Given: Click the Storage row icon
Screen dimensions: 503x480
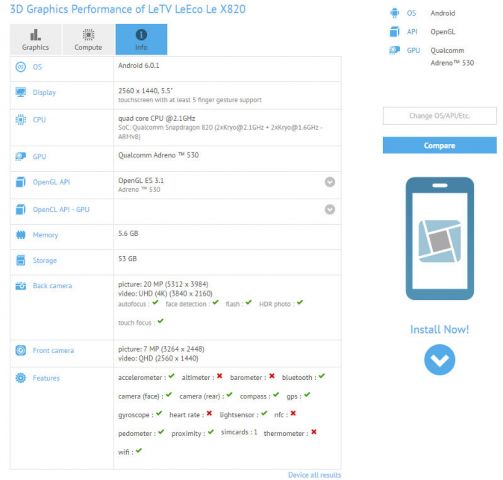Looking at the screenshot, I should tap(21, 260).
